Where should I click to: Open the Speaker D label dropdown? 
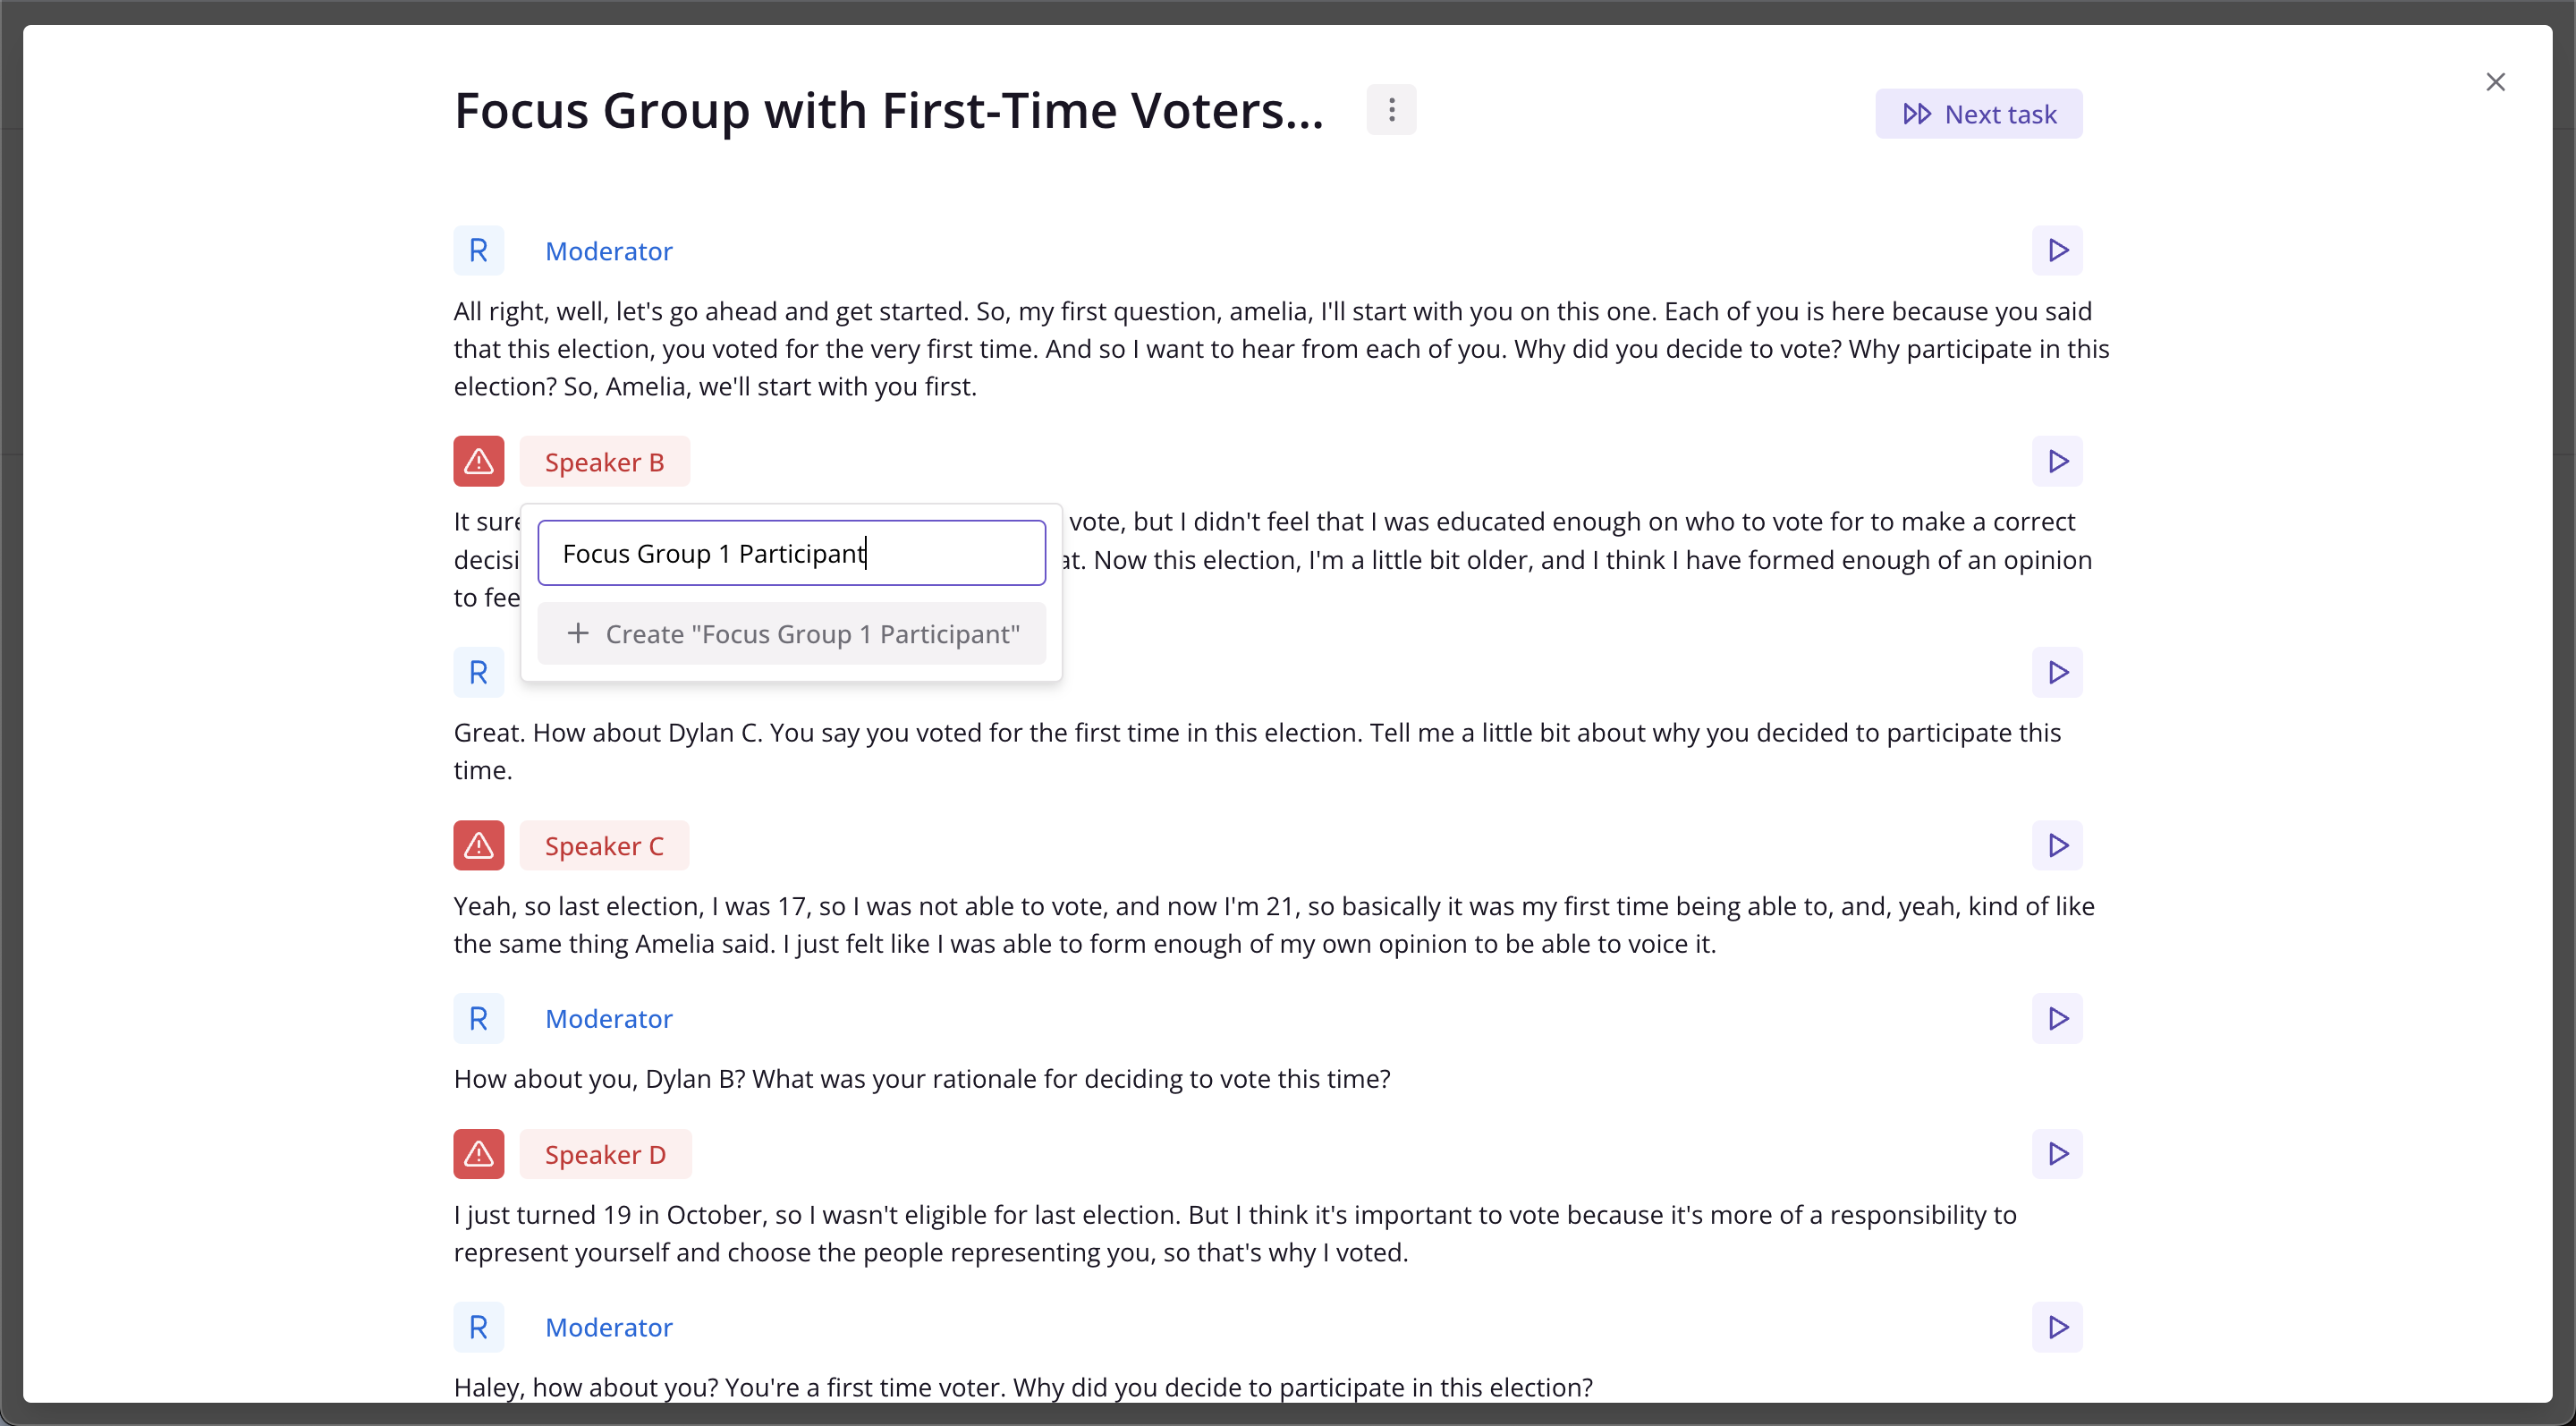(605, 1154)
